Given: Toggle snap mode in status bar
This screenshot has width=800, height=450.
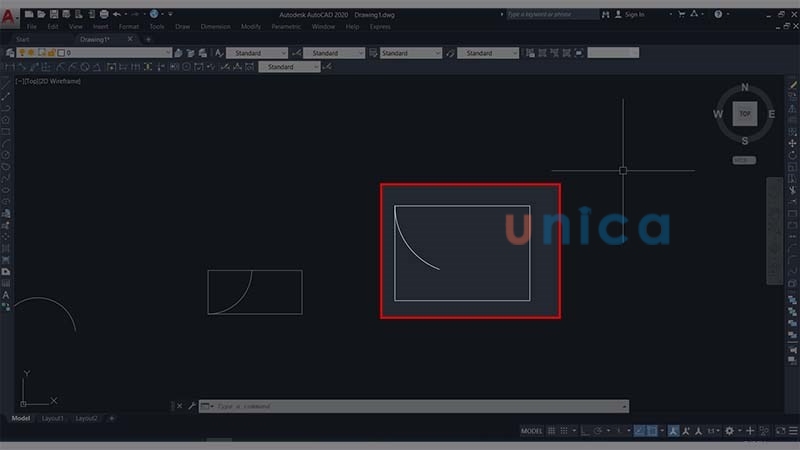Looking at the screenshot, I should coord(564,431).
